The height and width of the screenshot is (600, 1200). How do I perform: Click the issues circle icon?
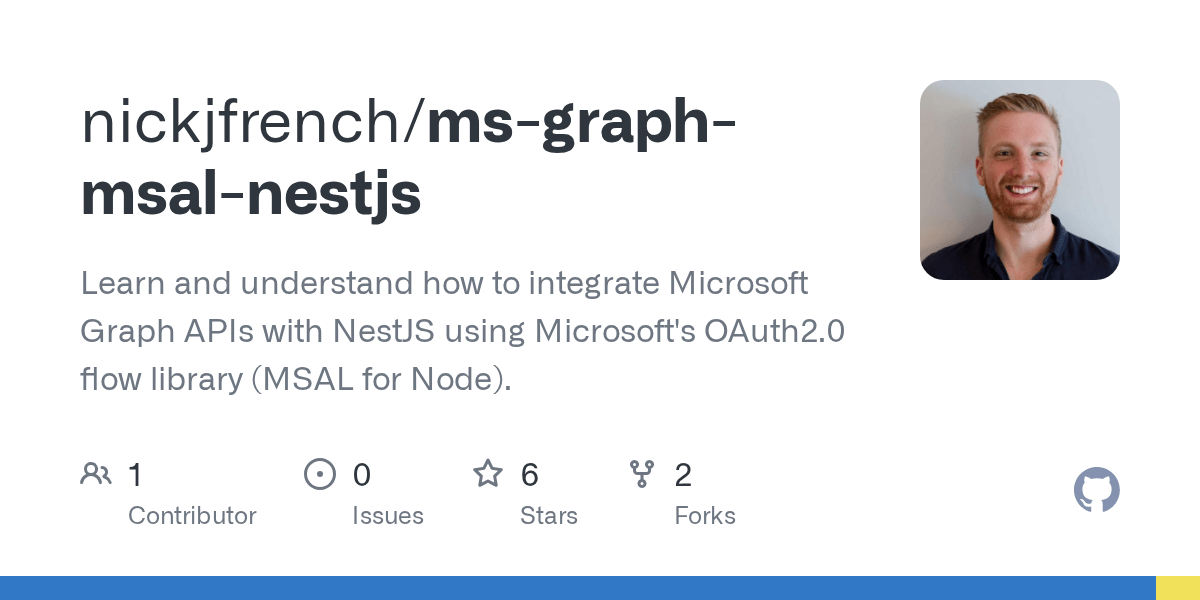coord(320,474)
